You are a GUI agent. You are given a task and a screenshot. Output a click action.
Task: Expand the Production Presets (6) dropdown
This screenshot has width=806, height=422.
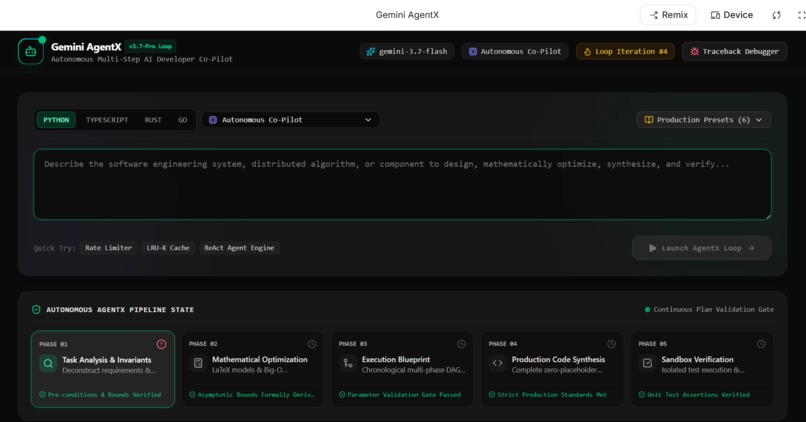pos(703,120)
